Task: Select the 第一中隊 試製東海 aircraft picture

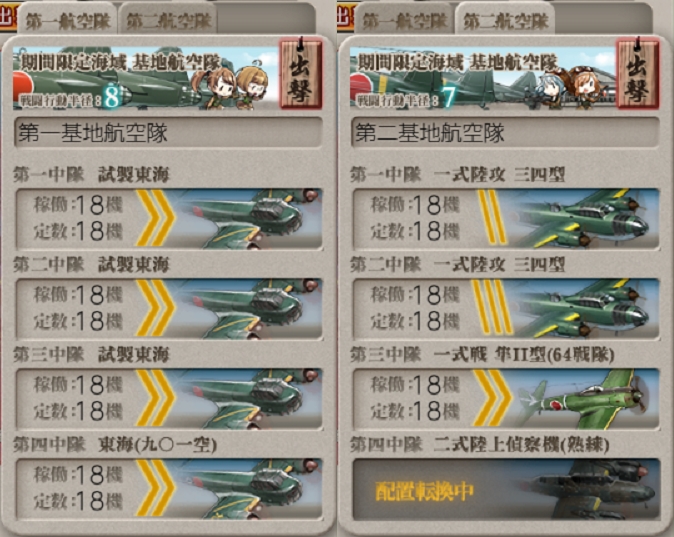Action: (247, 219)
